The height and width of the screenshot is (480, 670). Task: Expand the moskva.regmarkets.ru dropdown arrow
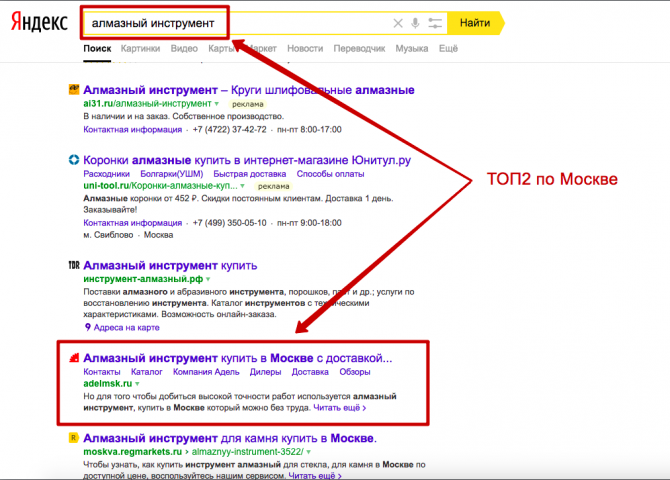[x=309, y=452]
